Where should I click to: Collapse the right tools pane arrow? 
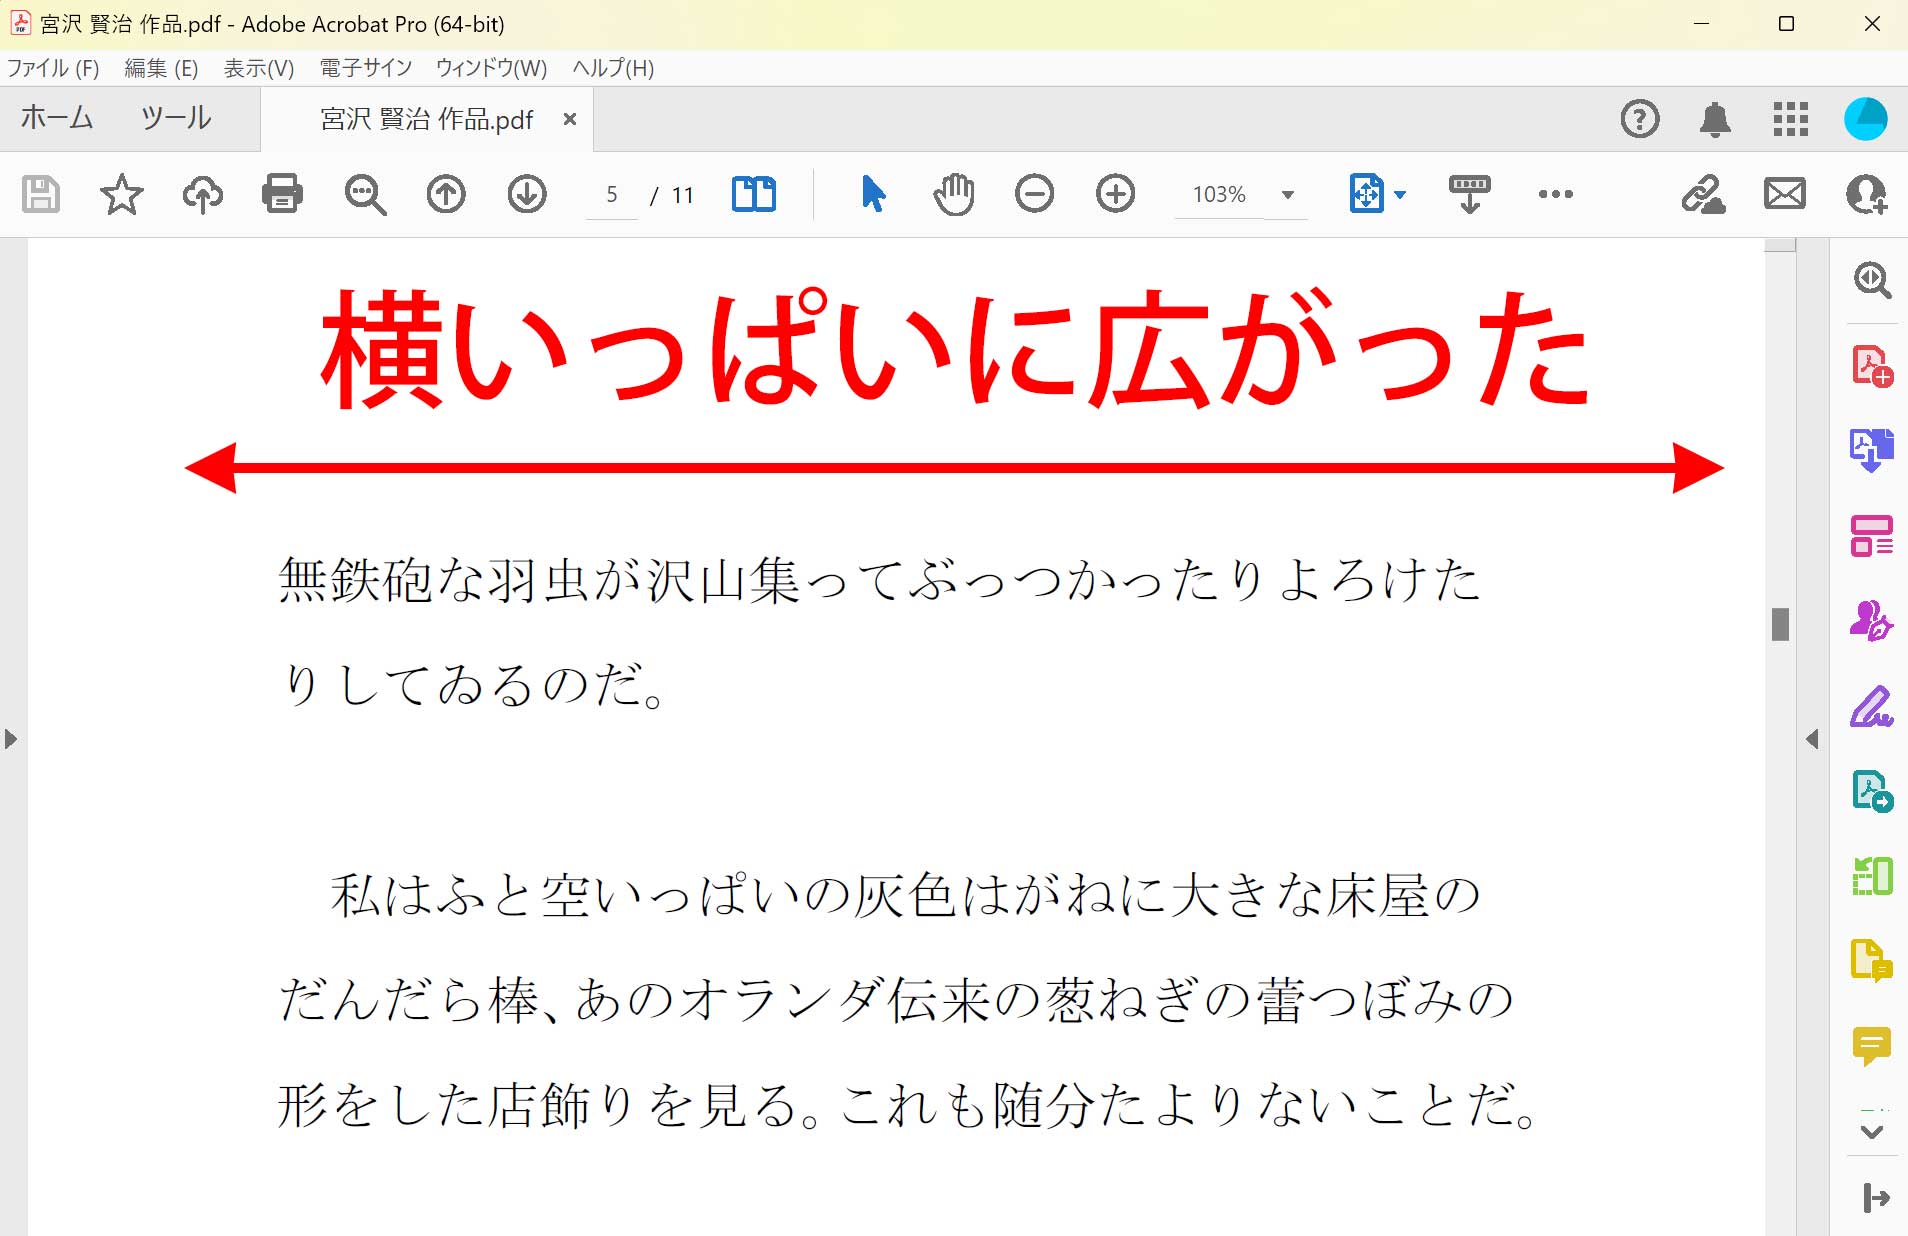tap(1812, 739)
